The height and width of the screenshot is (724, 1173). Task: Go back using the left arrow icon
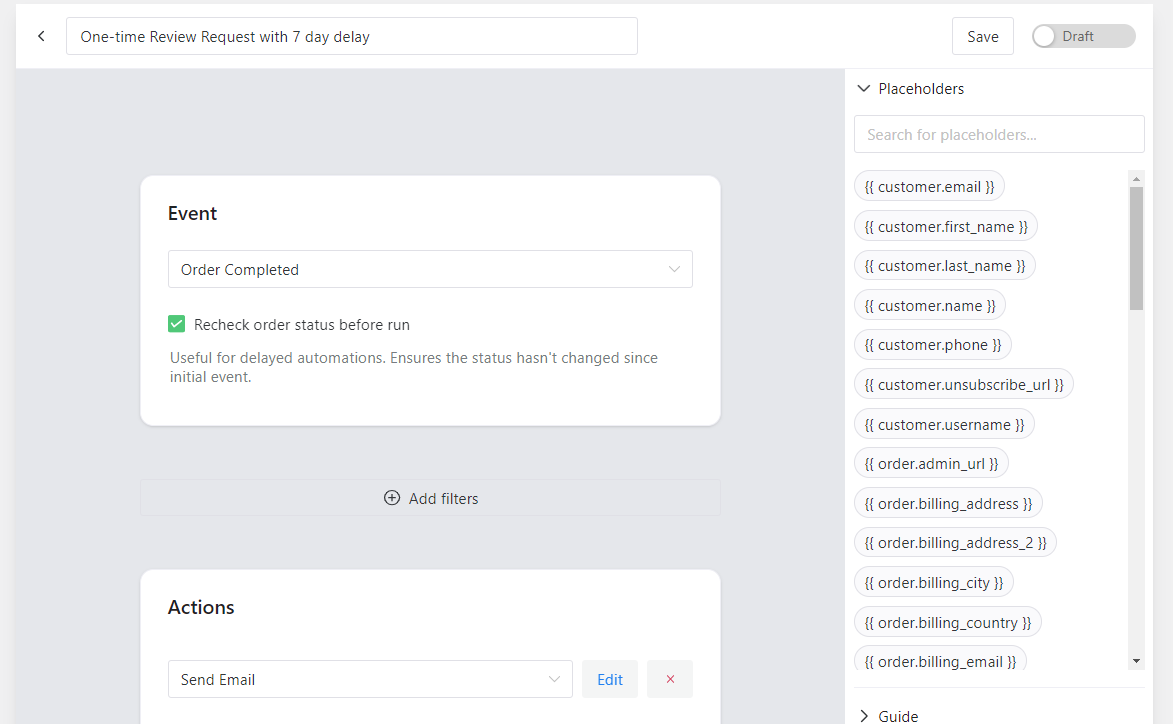(x=41, y=36)
